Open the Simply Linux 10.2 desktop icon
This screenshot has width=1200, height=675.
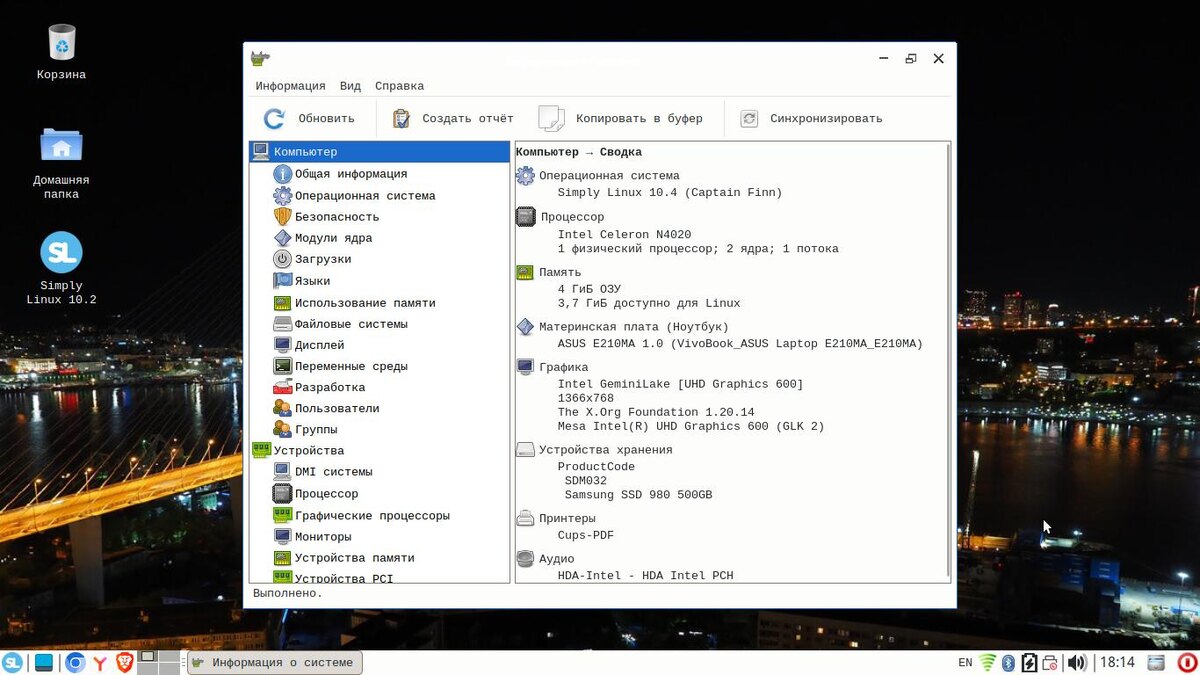pyautogui.click(x=62, y=252)
